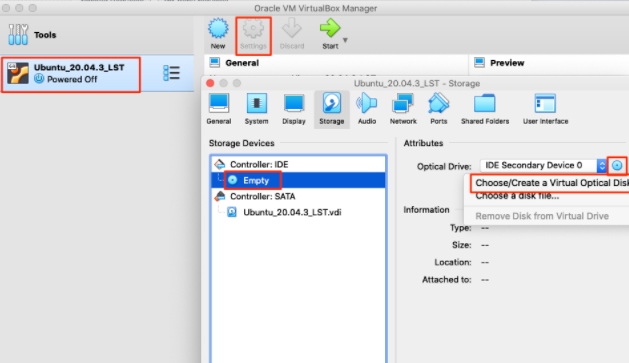Click the Ubuntu VM OS icon

pyautogui.click(x=18, y=73)
